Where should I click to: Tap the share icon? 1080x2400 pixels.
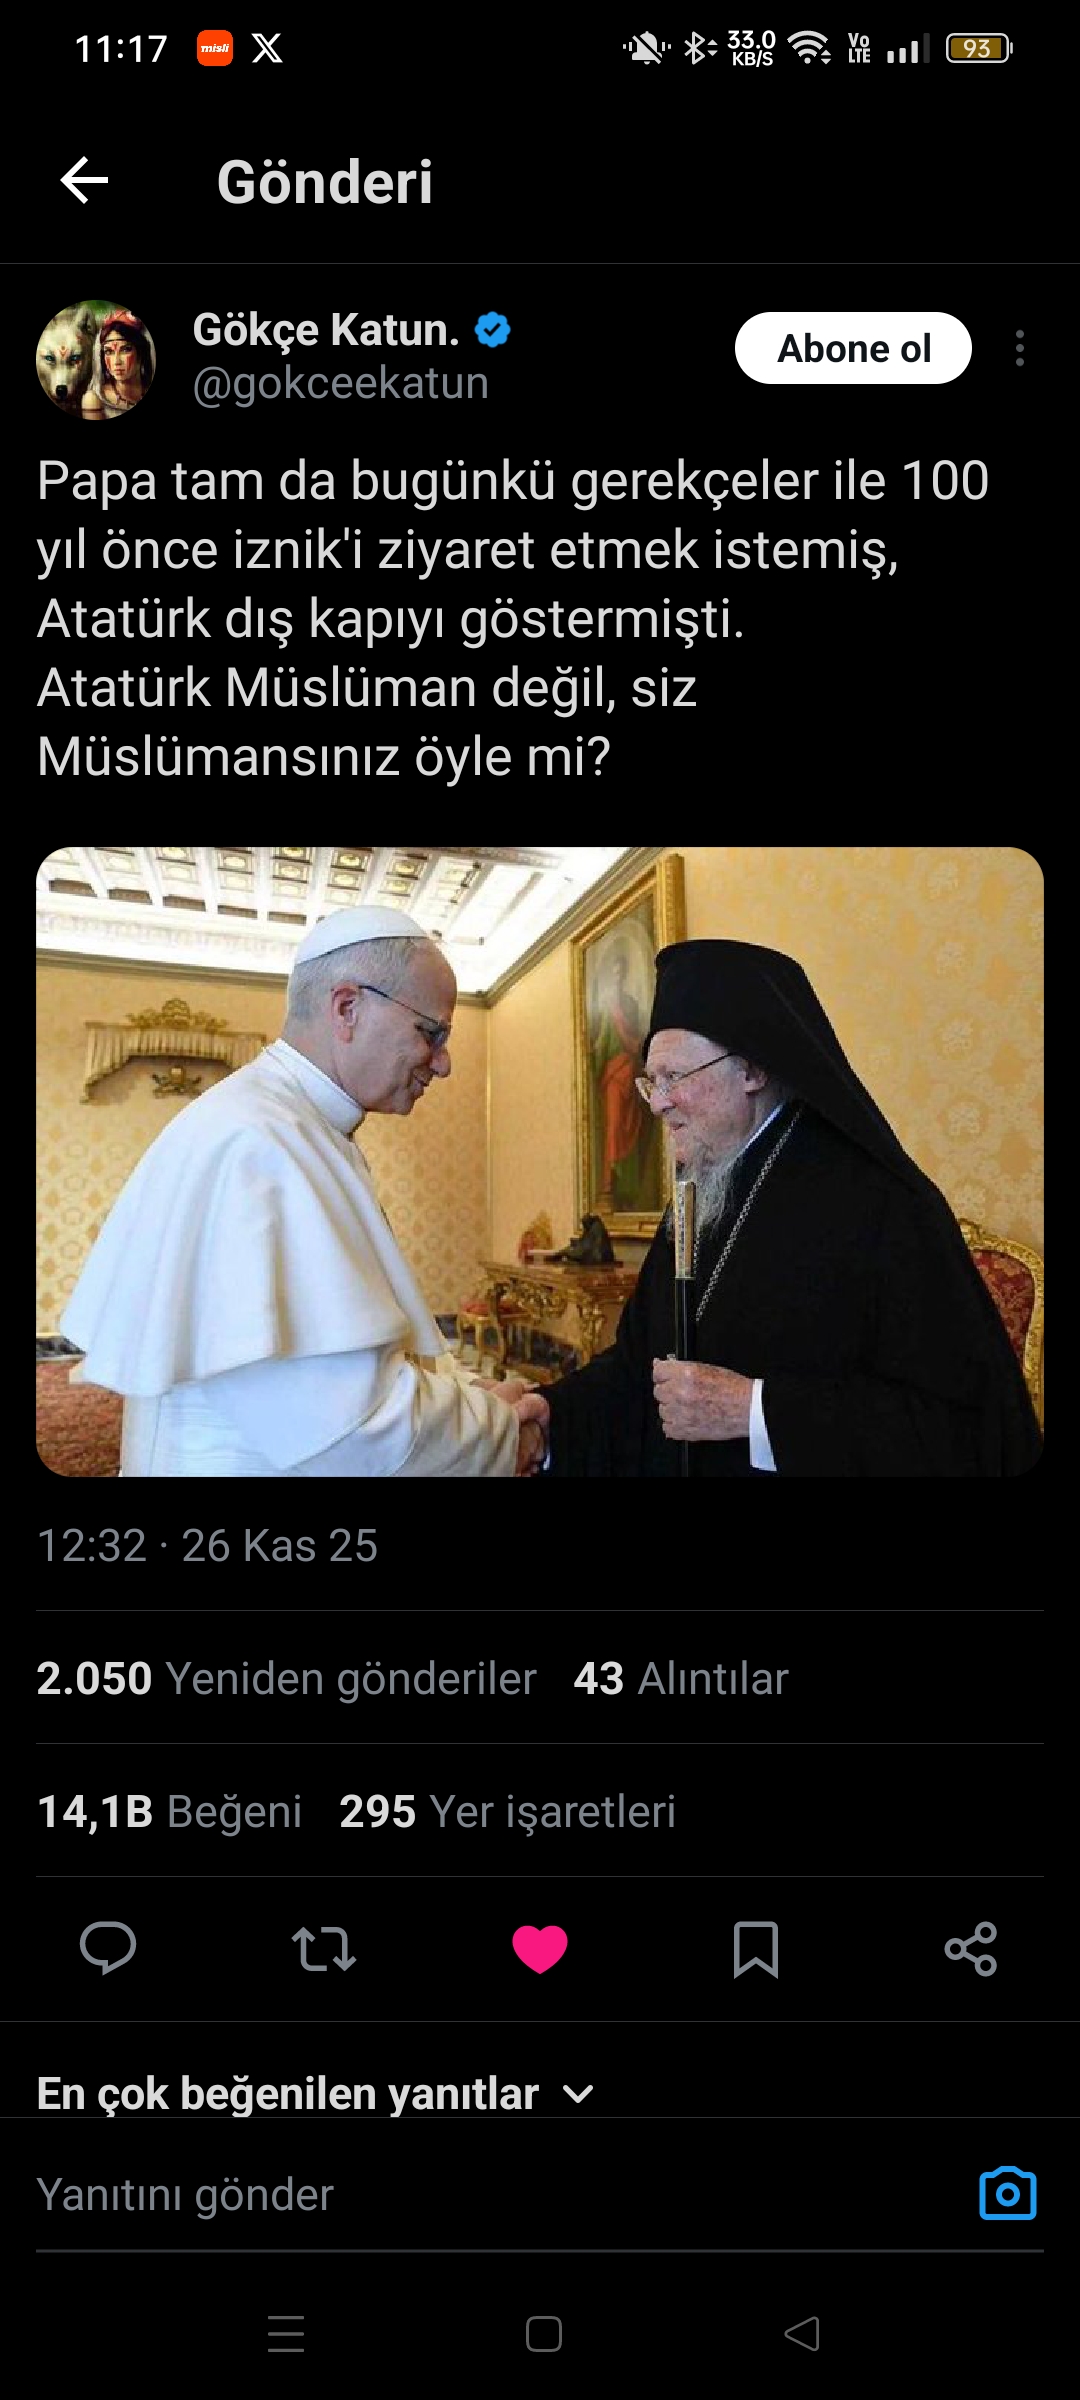pos(971,1948)
